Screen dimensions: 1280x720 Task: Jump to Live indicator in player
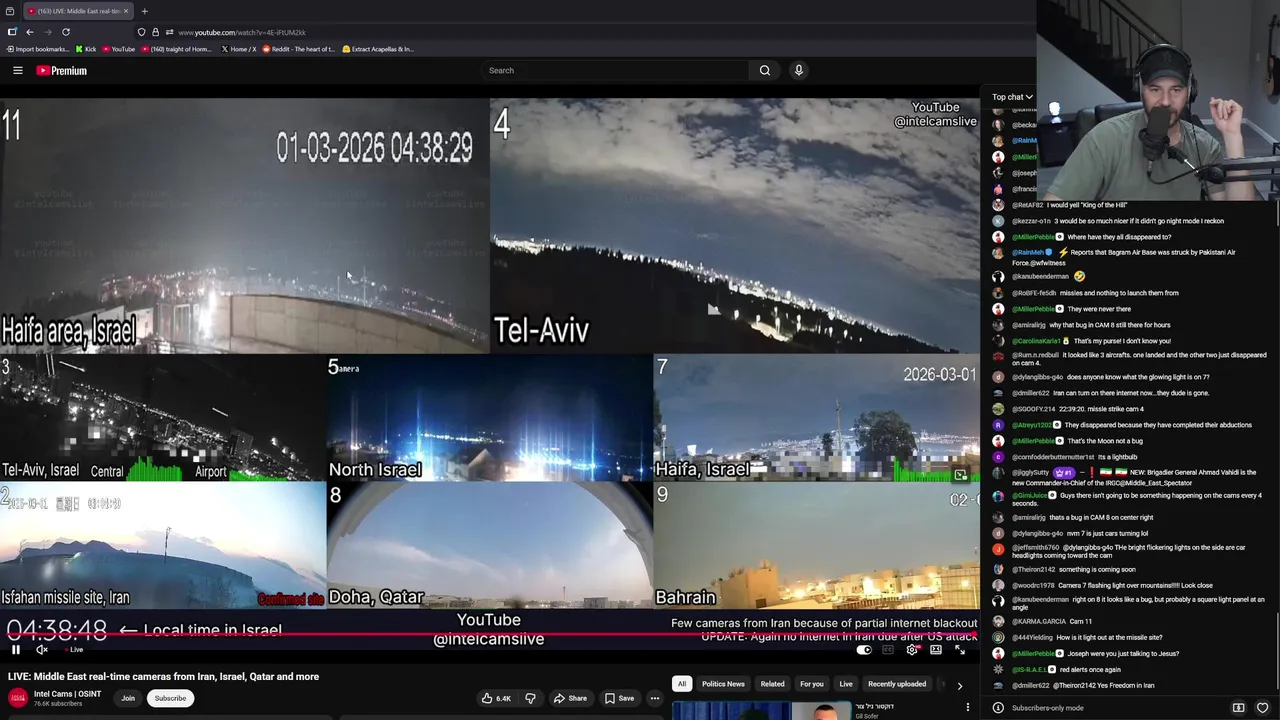coord(75,650)
